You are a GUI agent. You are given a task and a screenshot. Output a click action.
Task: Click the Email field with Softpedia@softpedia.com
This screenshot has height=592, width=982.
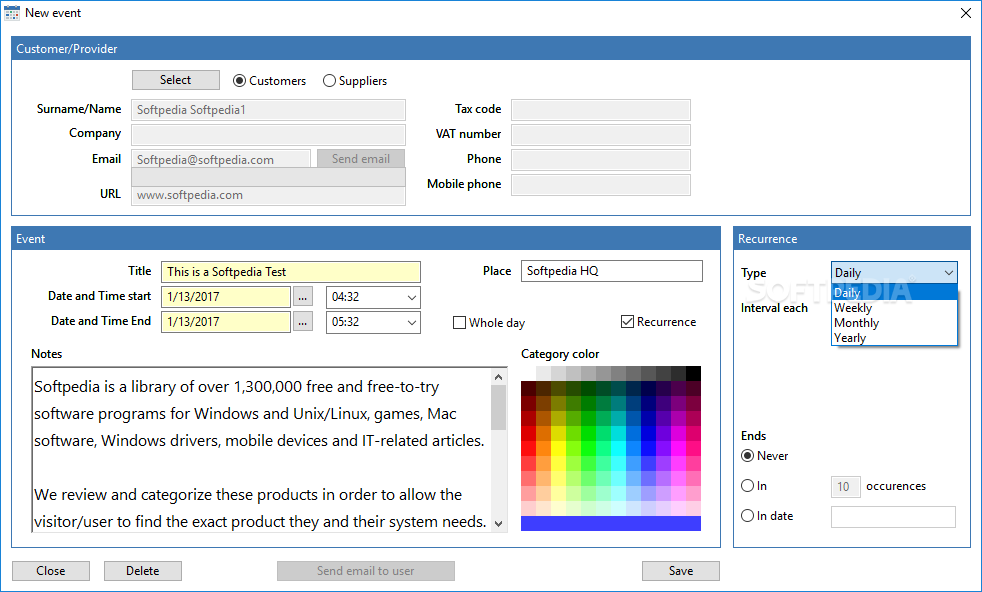(x=221, y=159)
